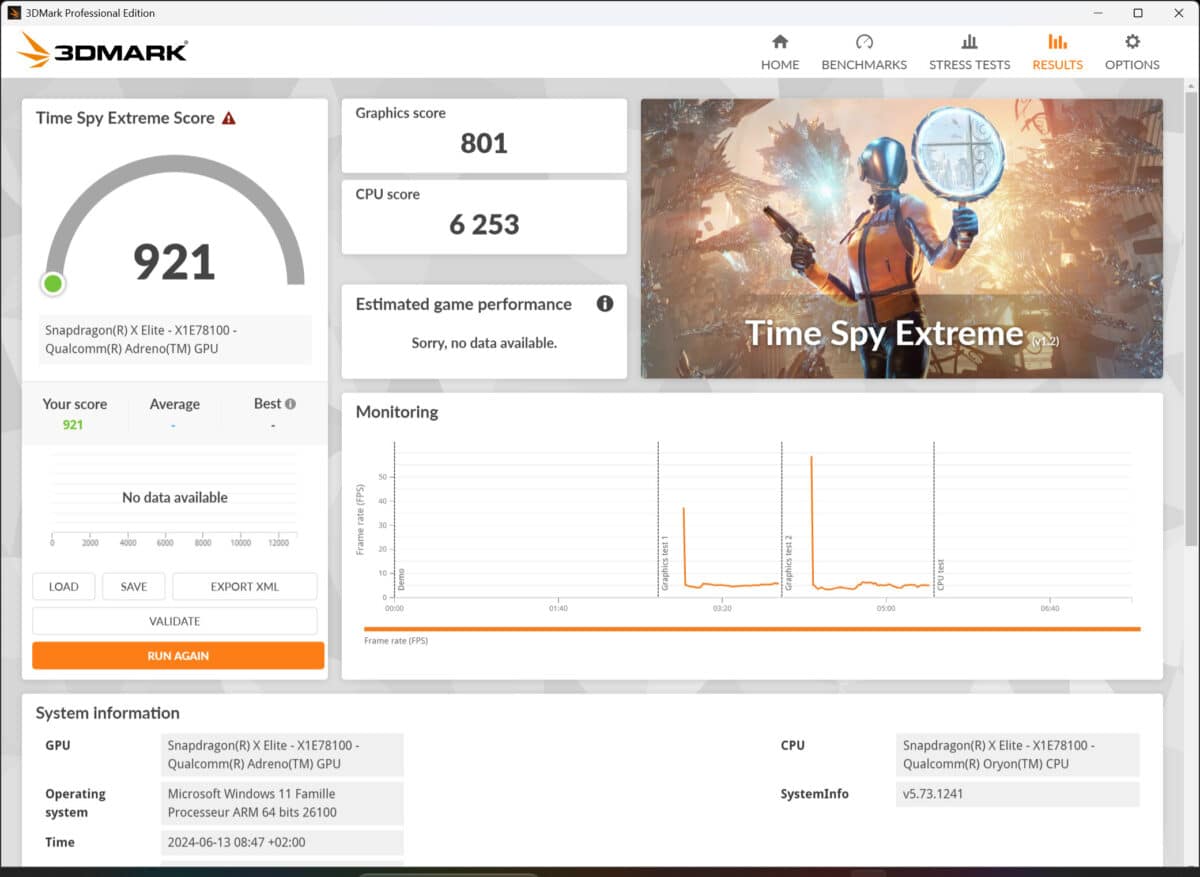Click the CPU value Qualcomm Oryon CPU field
Image resolution: width=1200 pixels, height=877 pixels.
pos(1018,755)
